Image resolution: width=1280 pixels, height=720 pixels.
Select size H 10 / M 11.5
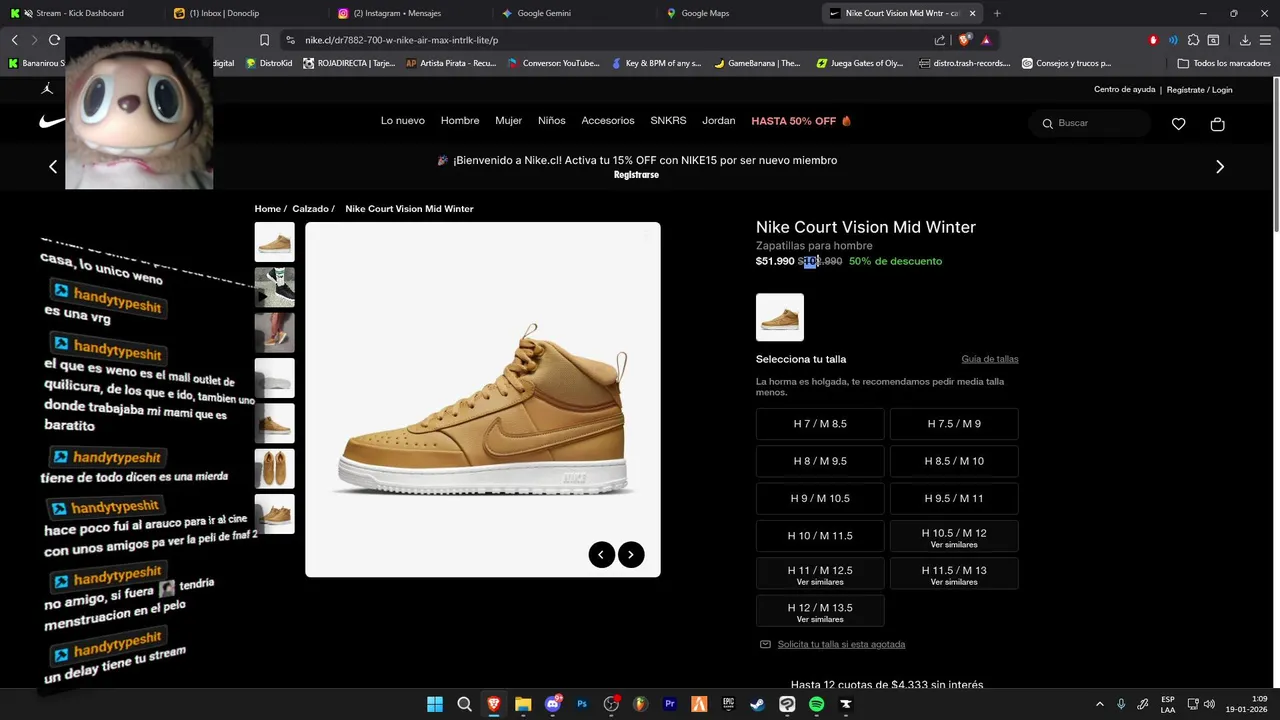[x=820, y=536]
